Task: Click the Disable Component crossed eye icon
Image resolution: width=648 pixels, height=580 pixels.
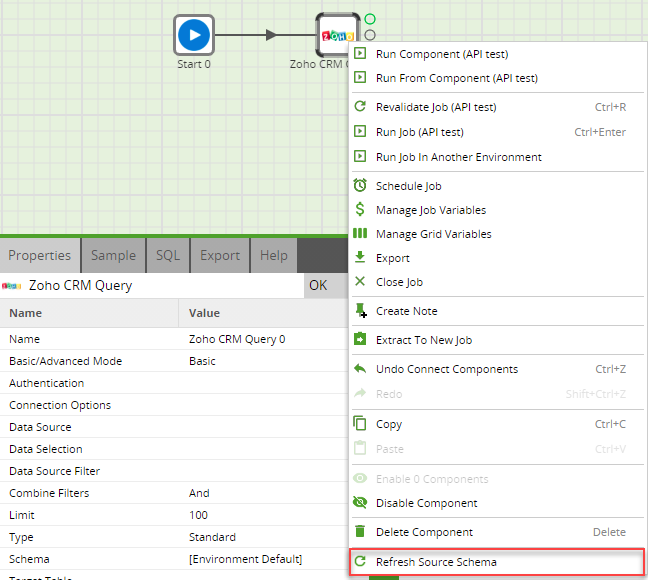Action: coord(360,503)
